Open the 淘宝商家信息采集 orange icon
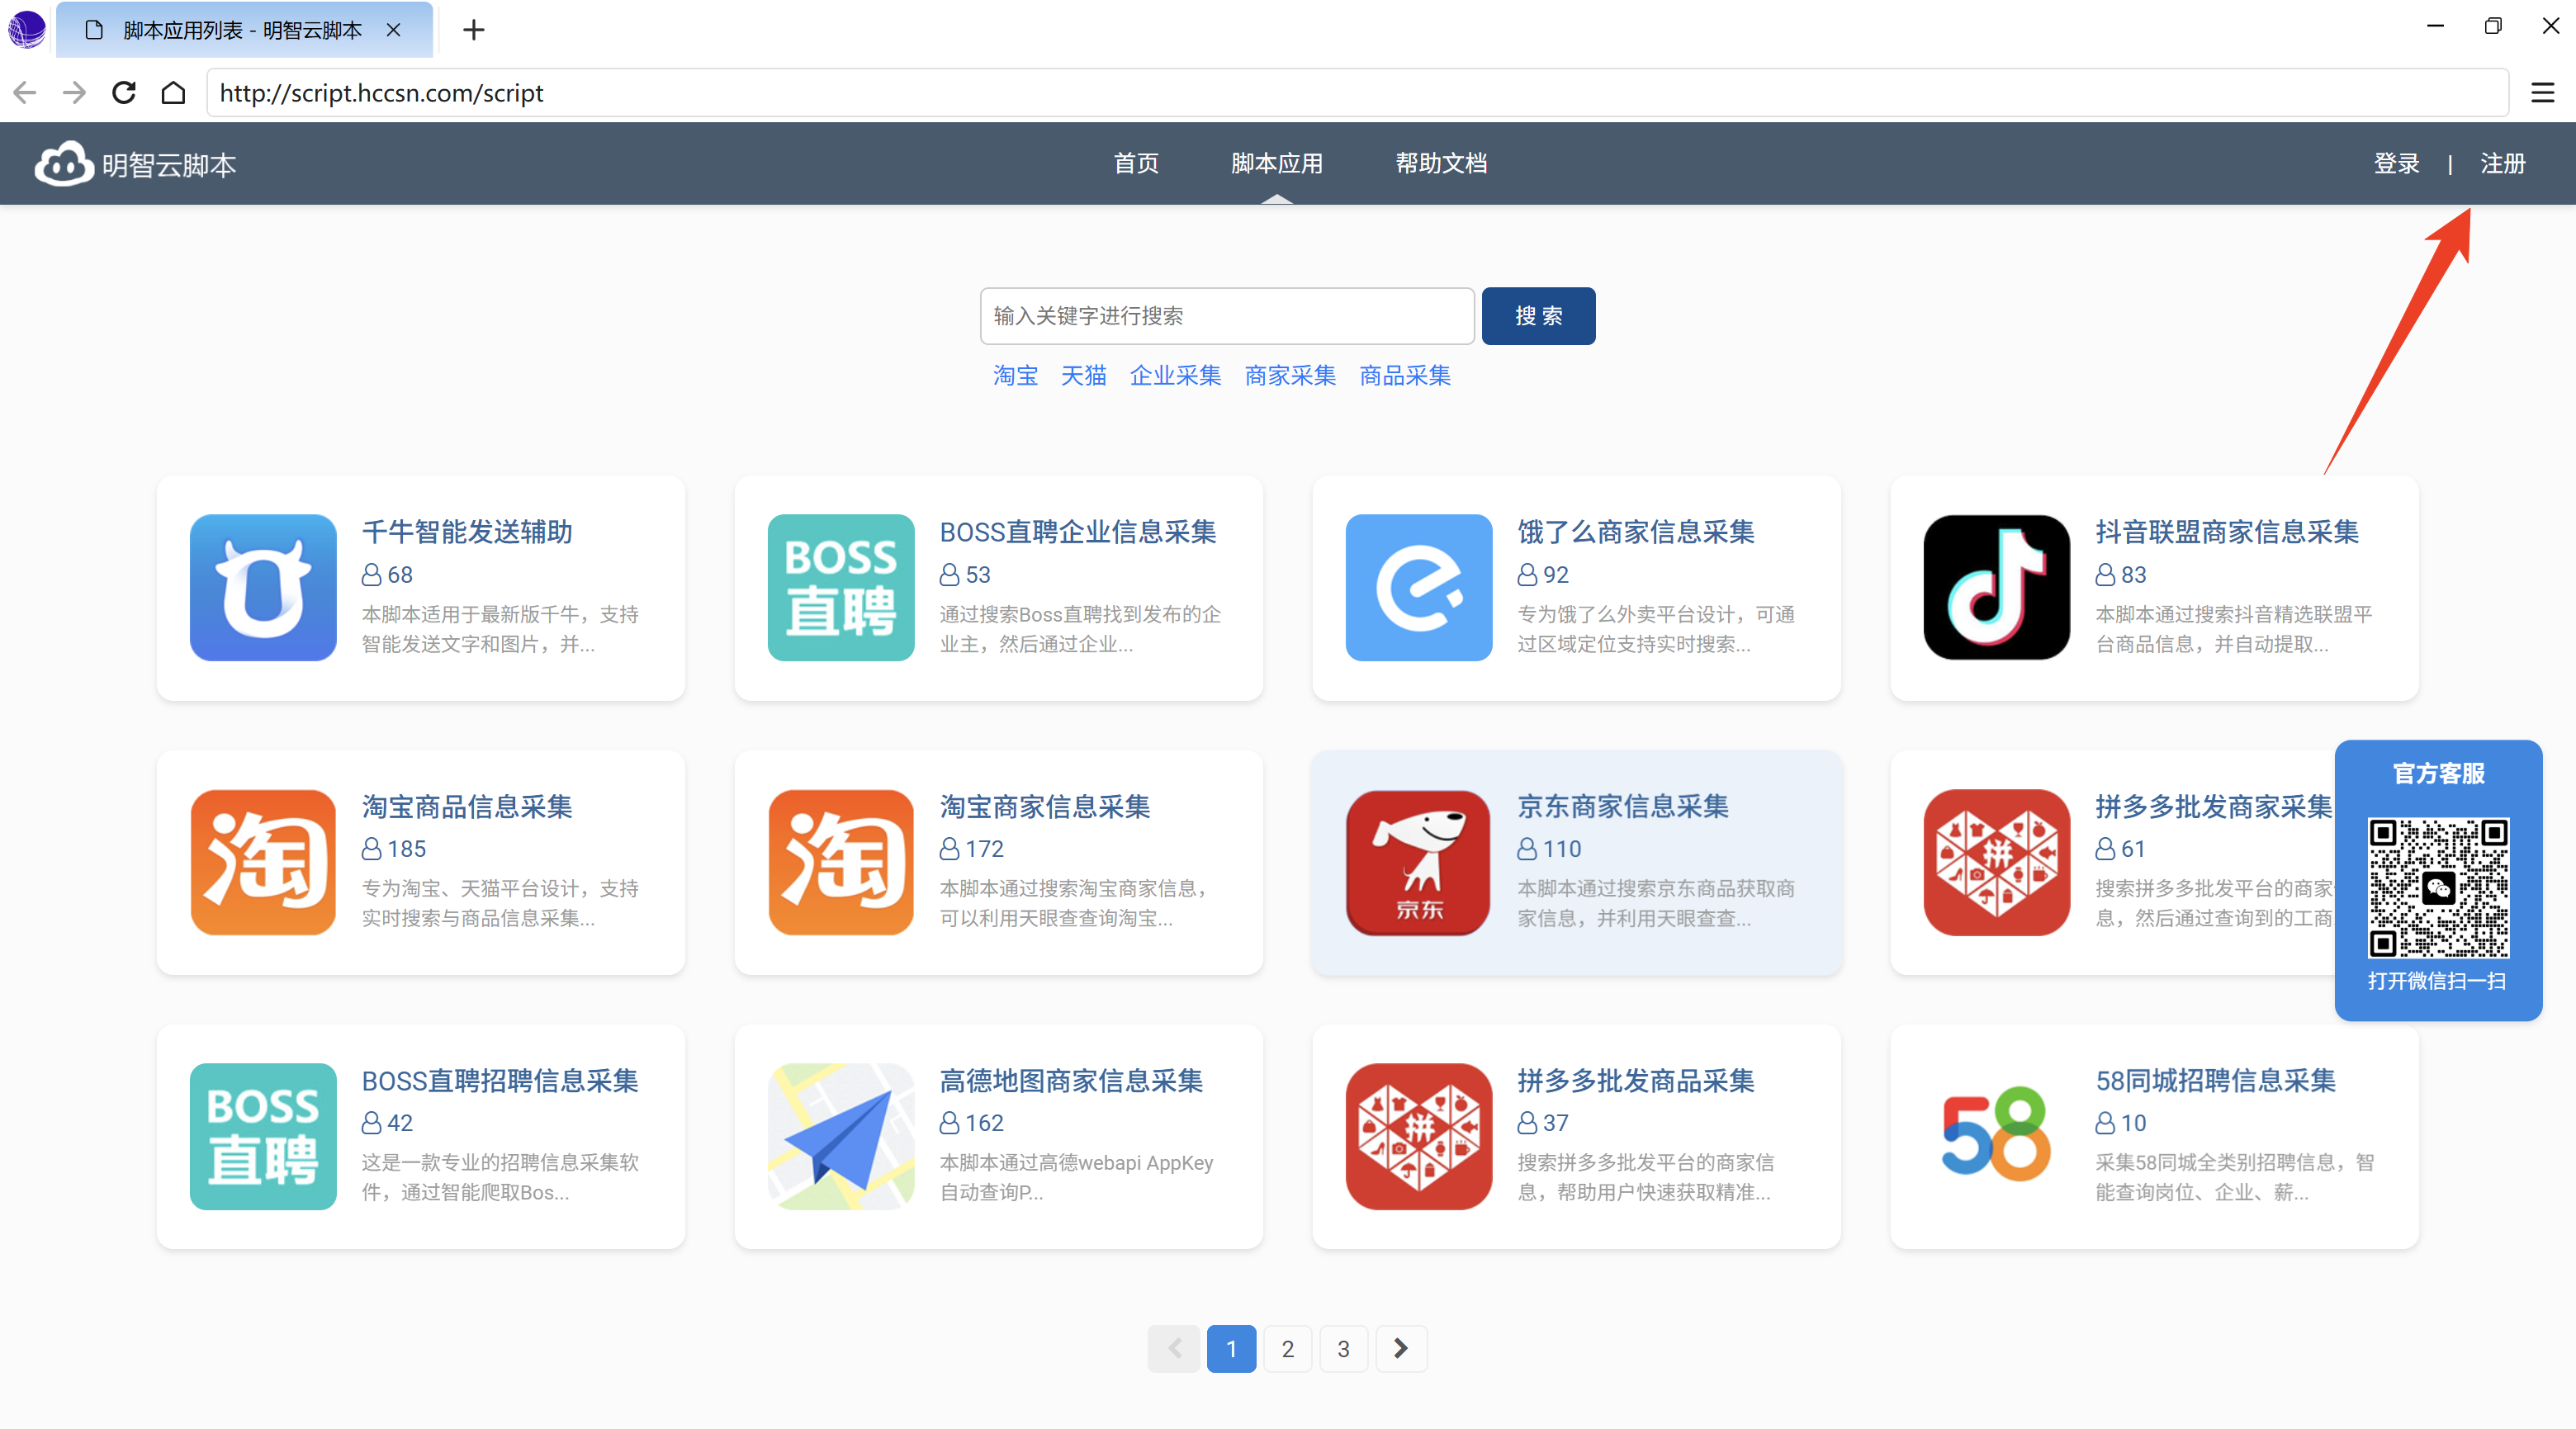The height and width of the screenshot is (1429, 2576). click(x=841, y=862)
